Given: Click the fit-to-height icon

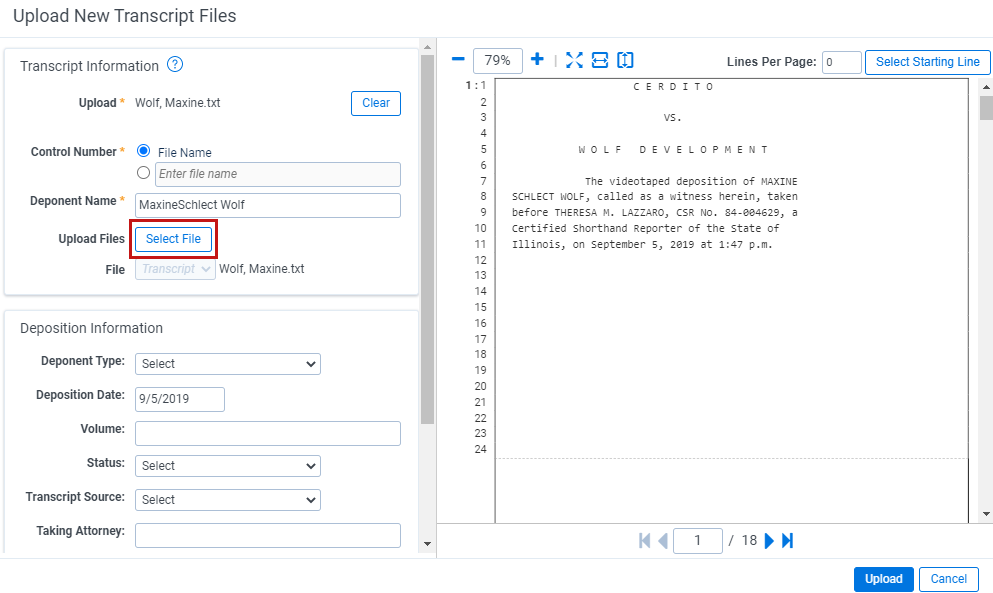Looking at the screenshot, I should (625, 60).
